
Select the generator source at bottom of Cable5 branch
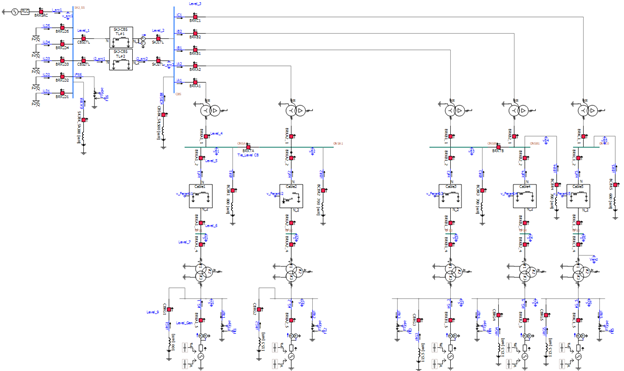click(578, 356)
